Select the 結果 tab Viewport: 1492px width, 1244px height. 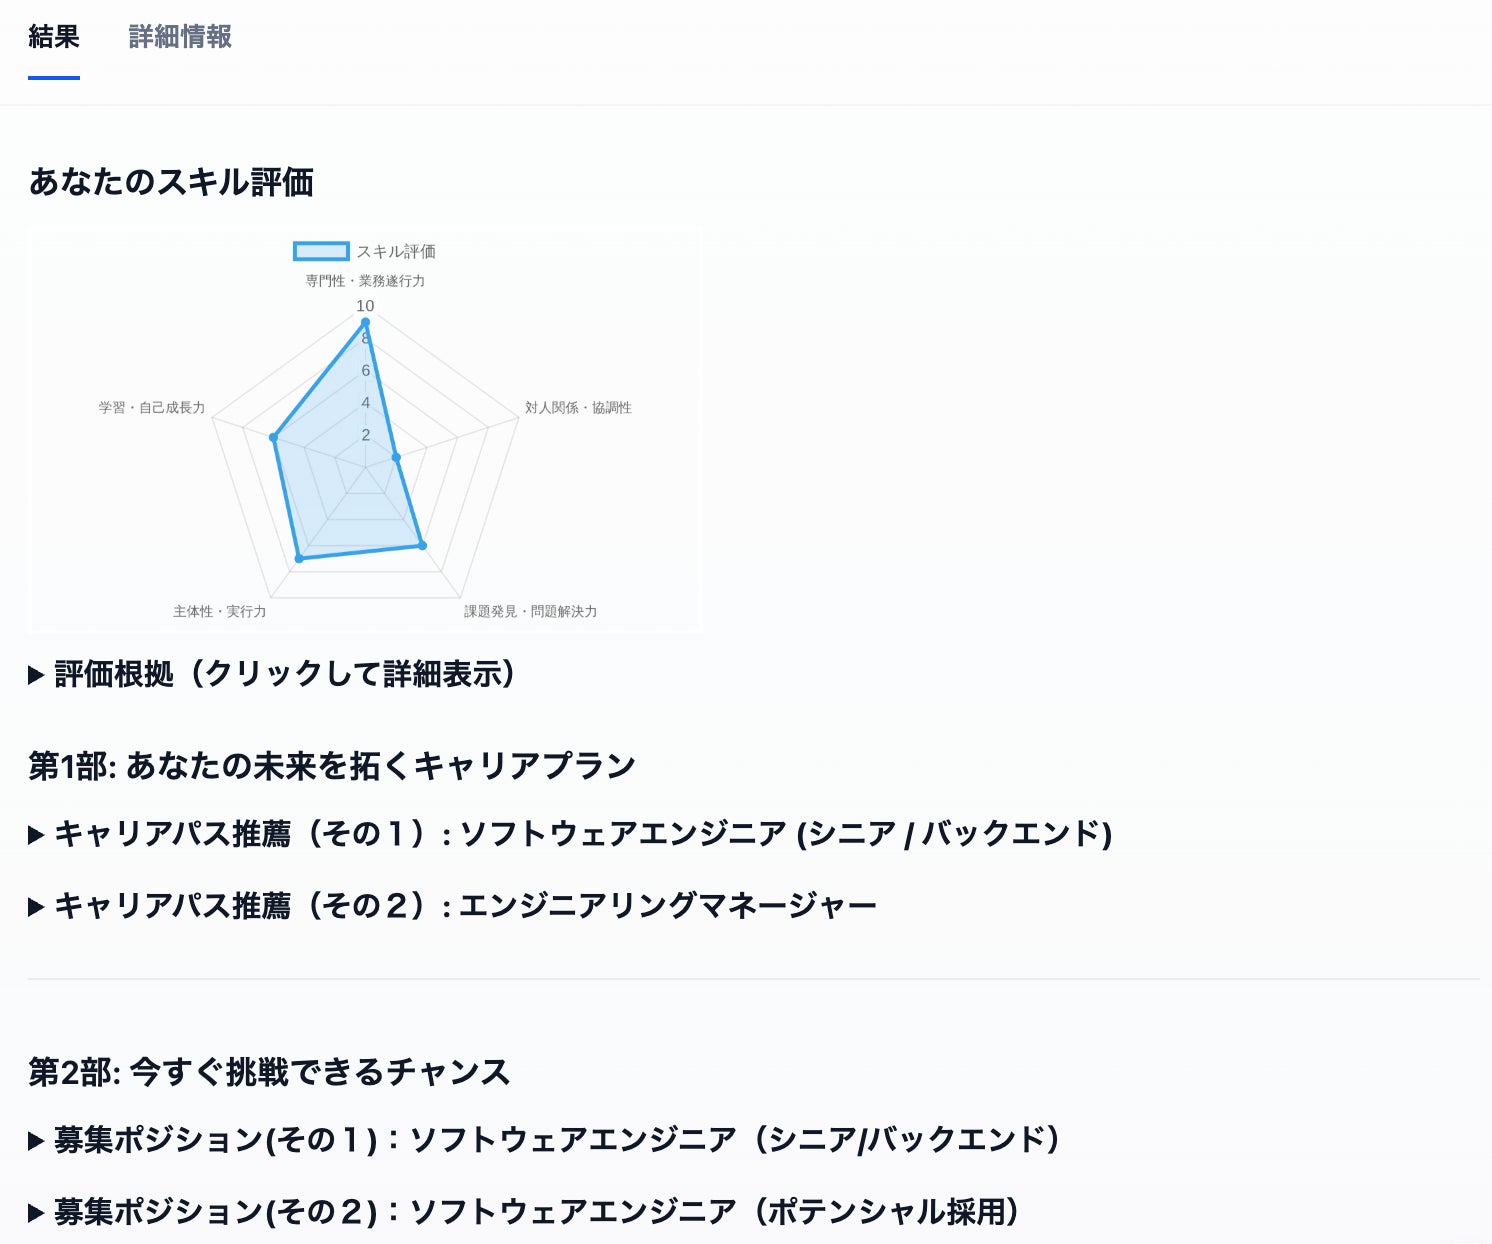point(54,37)
